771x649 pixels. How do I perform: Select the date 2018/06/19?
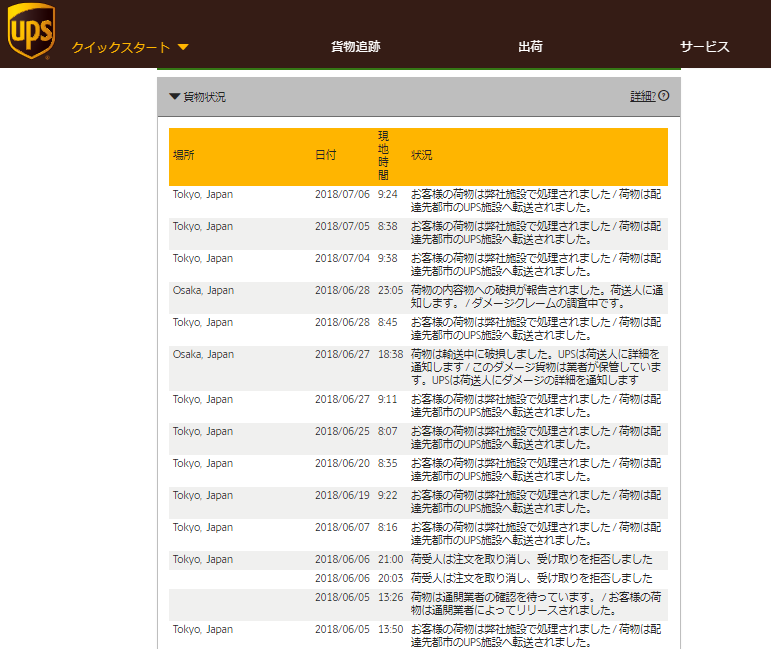342,495
